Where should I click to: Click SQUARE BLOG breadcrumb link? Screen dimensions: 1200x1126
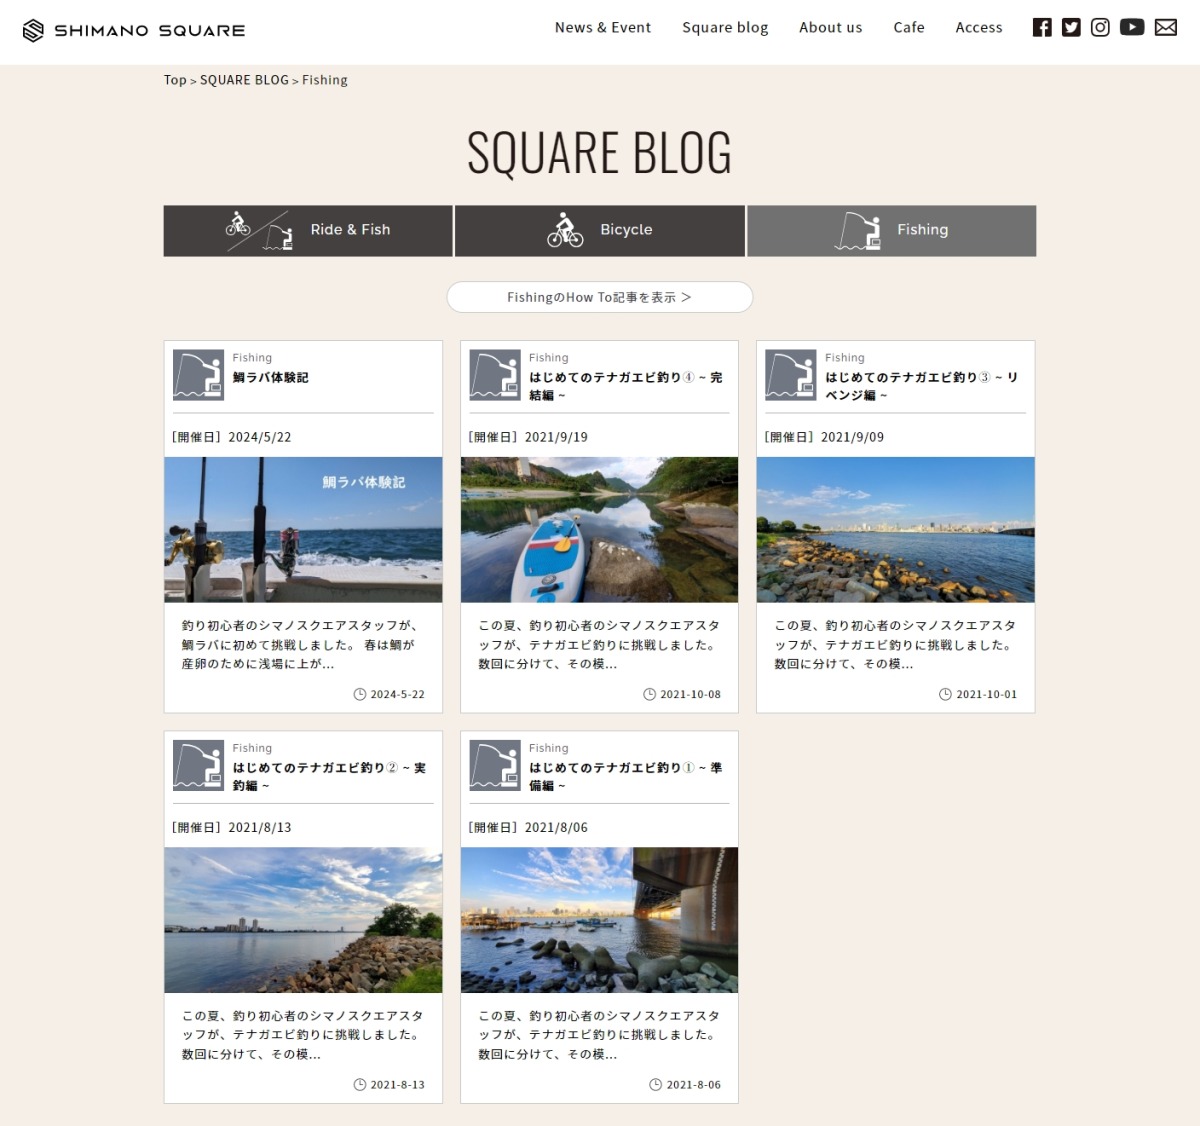click(x=244, y=80)
